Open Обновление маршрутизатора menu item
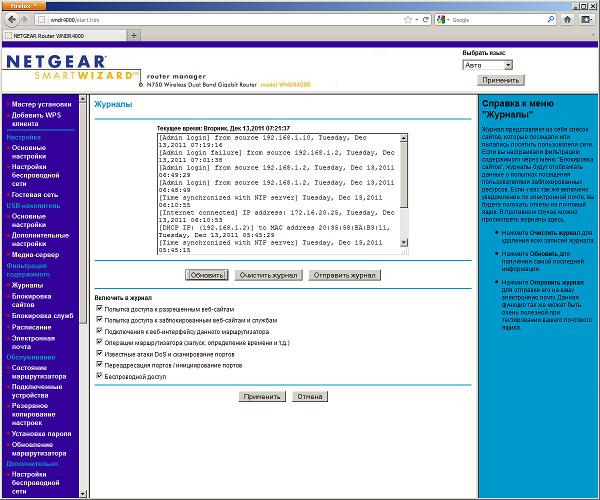 [39, 449]
